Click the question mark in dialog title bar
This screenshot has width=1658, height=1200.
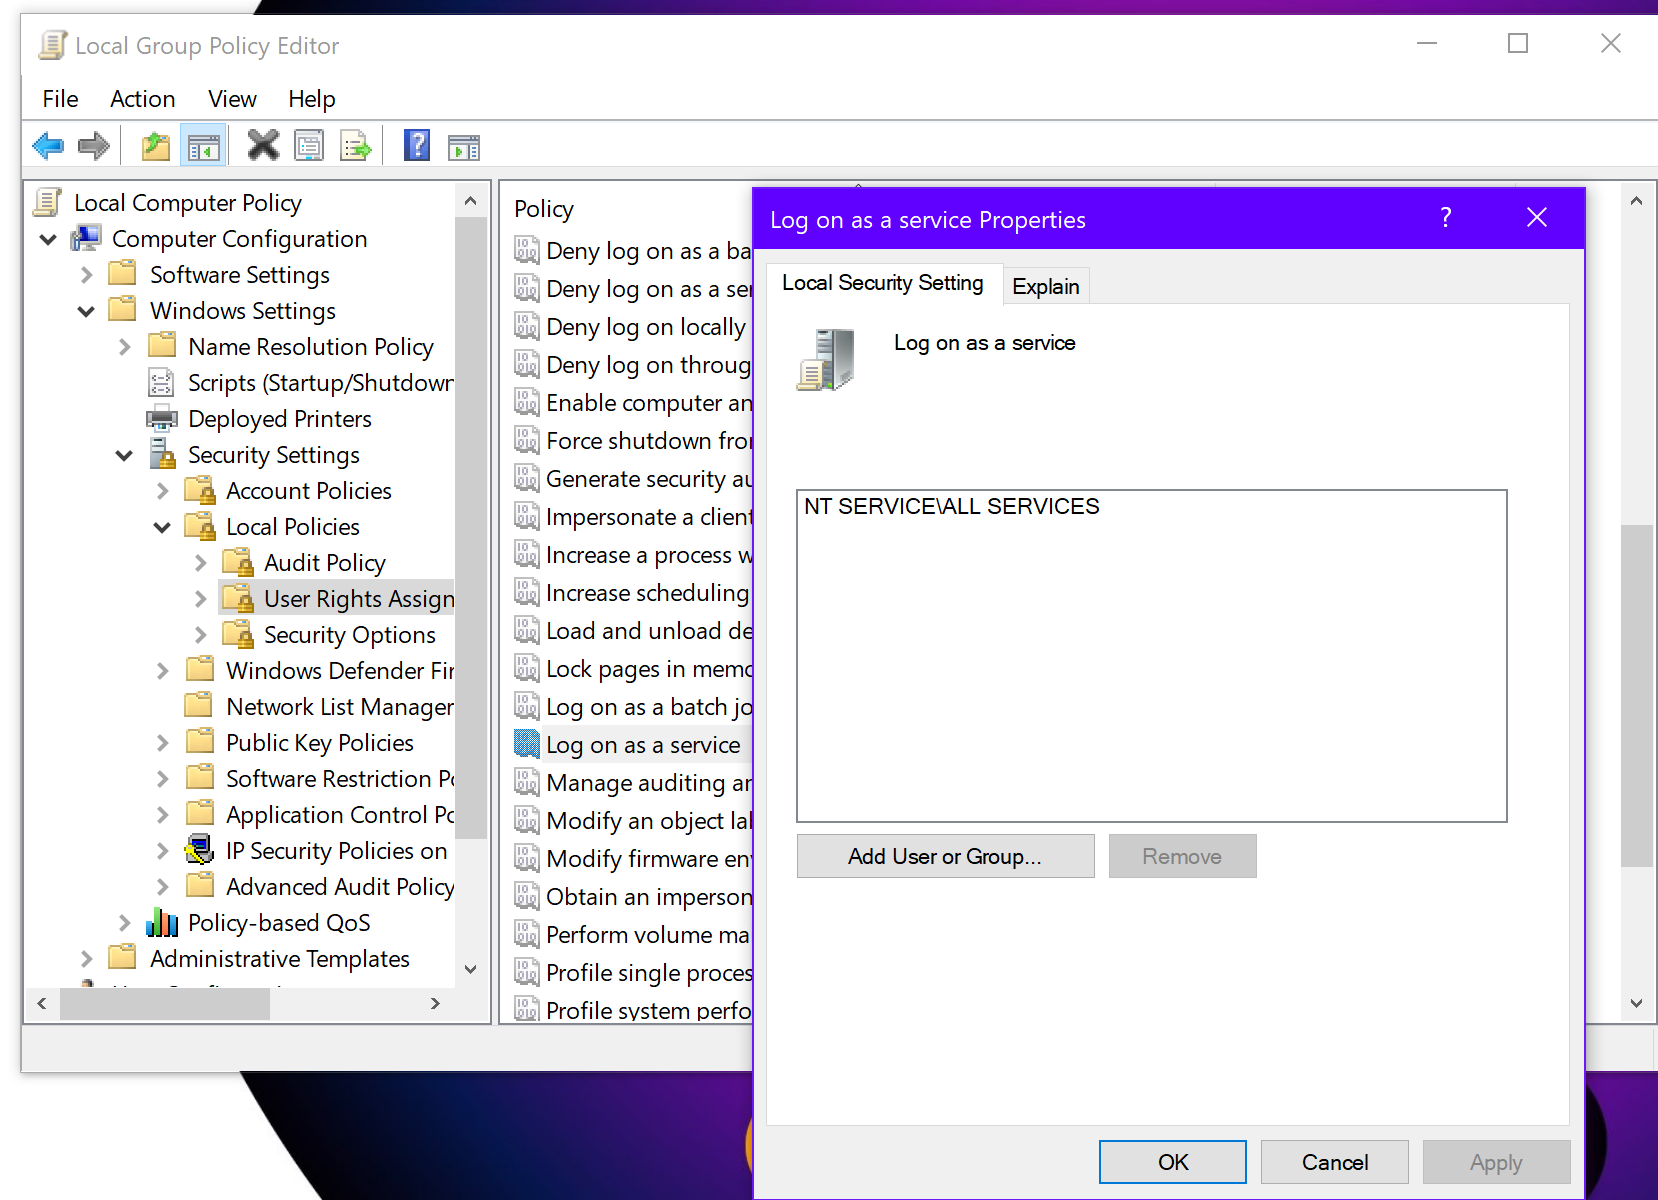[1445, 218]
